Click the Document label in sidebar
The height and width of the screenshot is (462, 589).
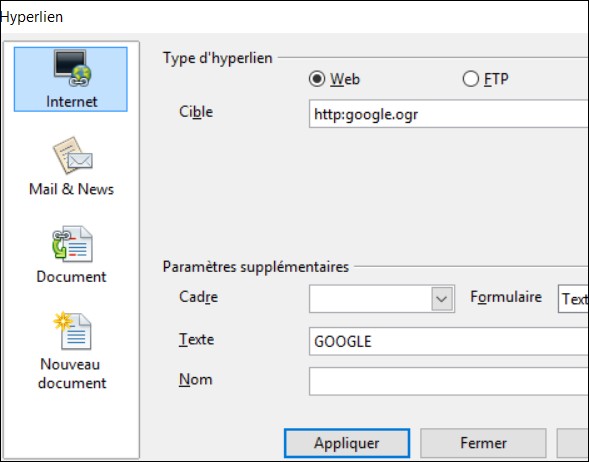[x=71, y=277]
